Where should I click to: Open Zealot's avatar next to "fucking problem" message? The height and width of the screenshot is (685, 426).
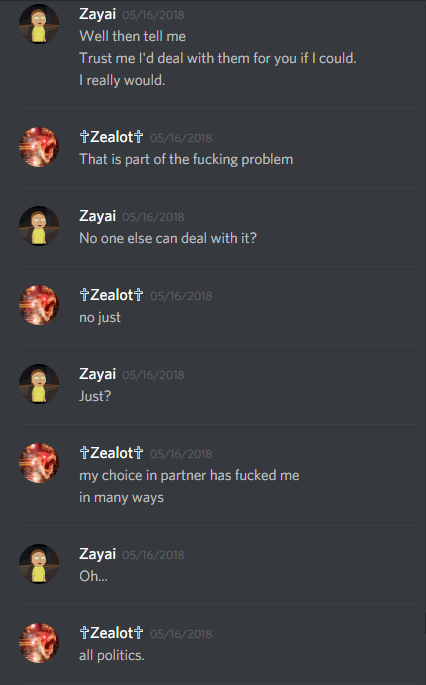(x=39, y=147)
